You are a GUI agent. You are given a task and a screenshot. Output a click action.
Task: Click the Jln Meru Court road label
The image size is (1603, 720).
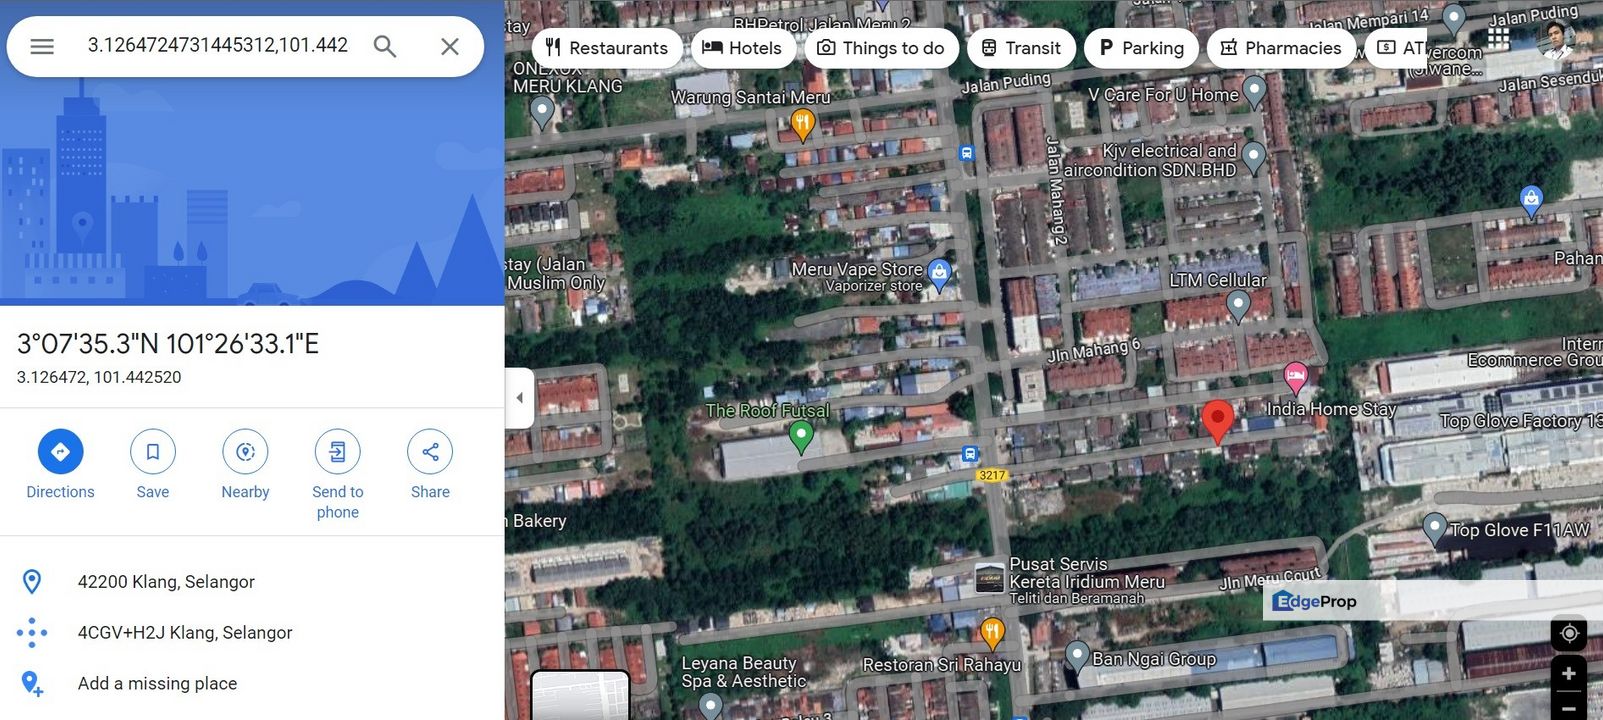point(1271,579)
